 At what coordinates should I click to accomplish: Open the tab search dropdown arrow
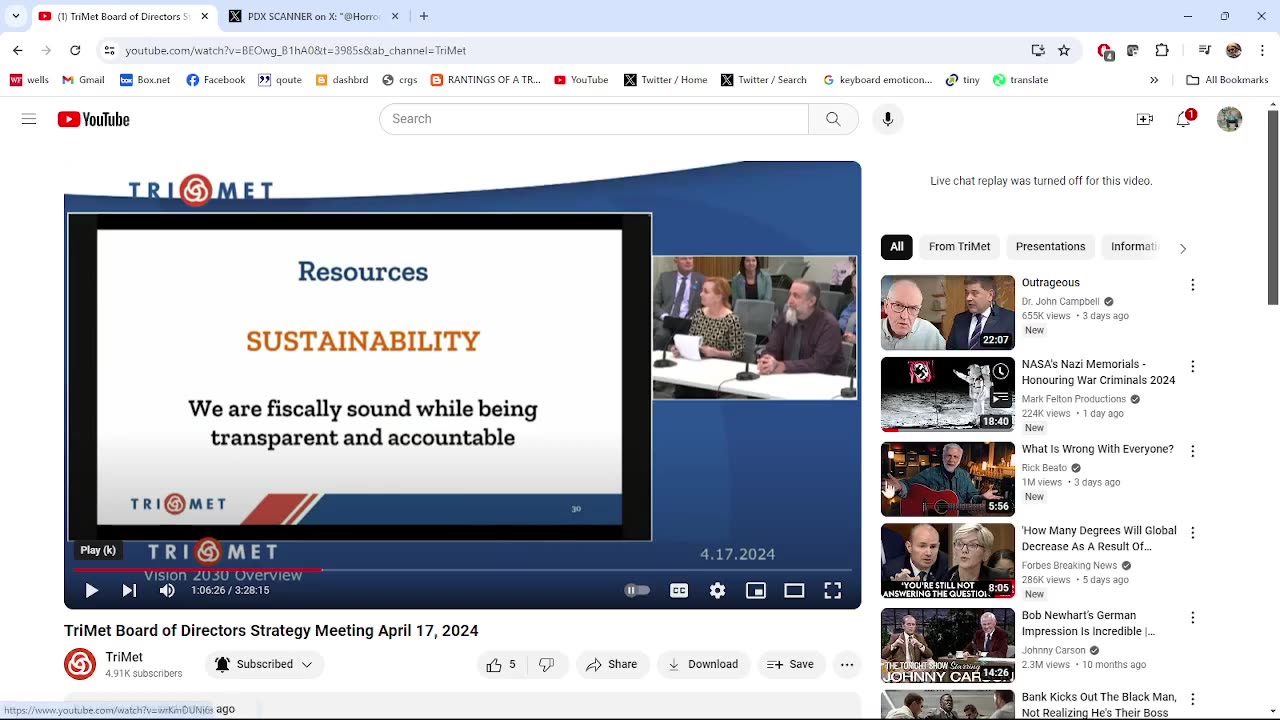15,16
